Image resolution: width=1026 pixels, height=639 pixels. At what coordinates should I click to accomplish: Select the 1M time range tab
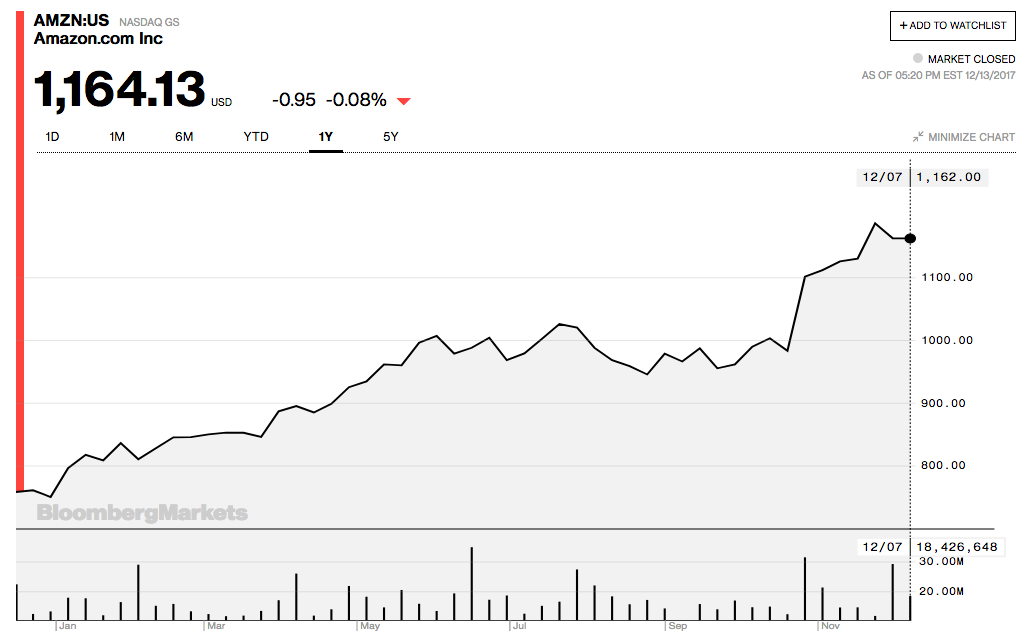[117, 137]
